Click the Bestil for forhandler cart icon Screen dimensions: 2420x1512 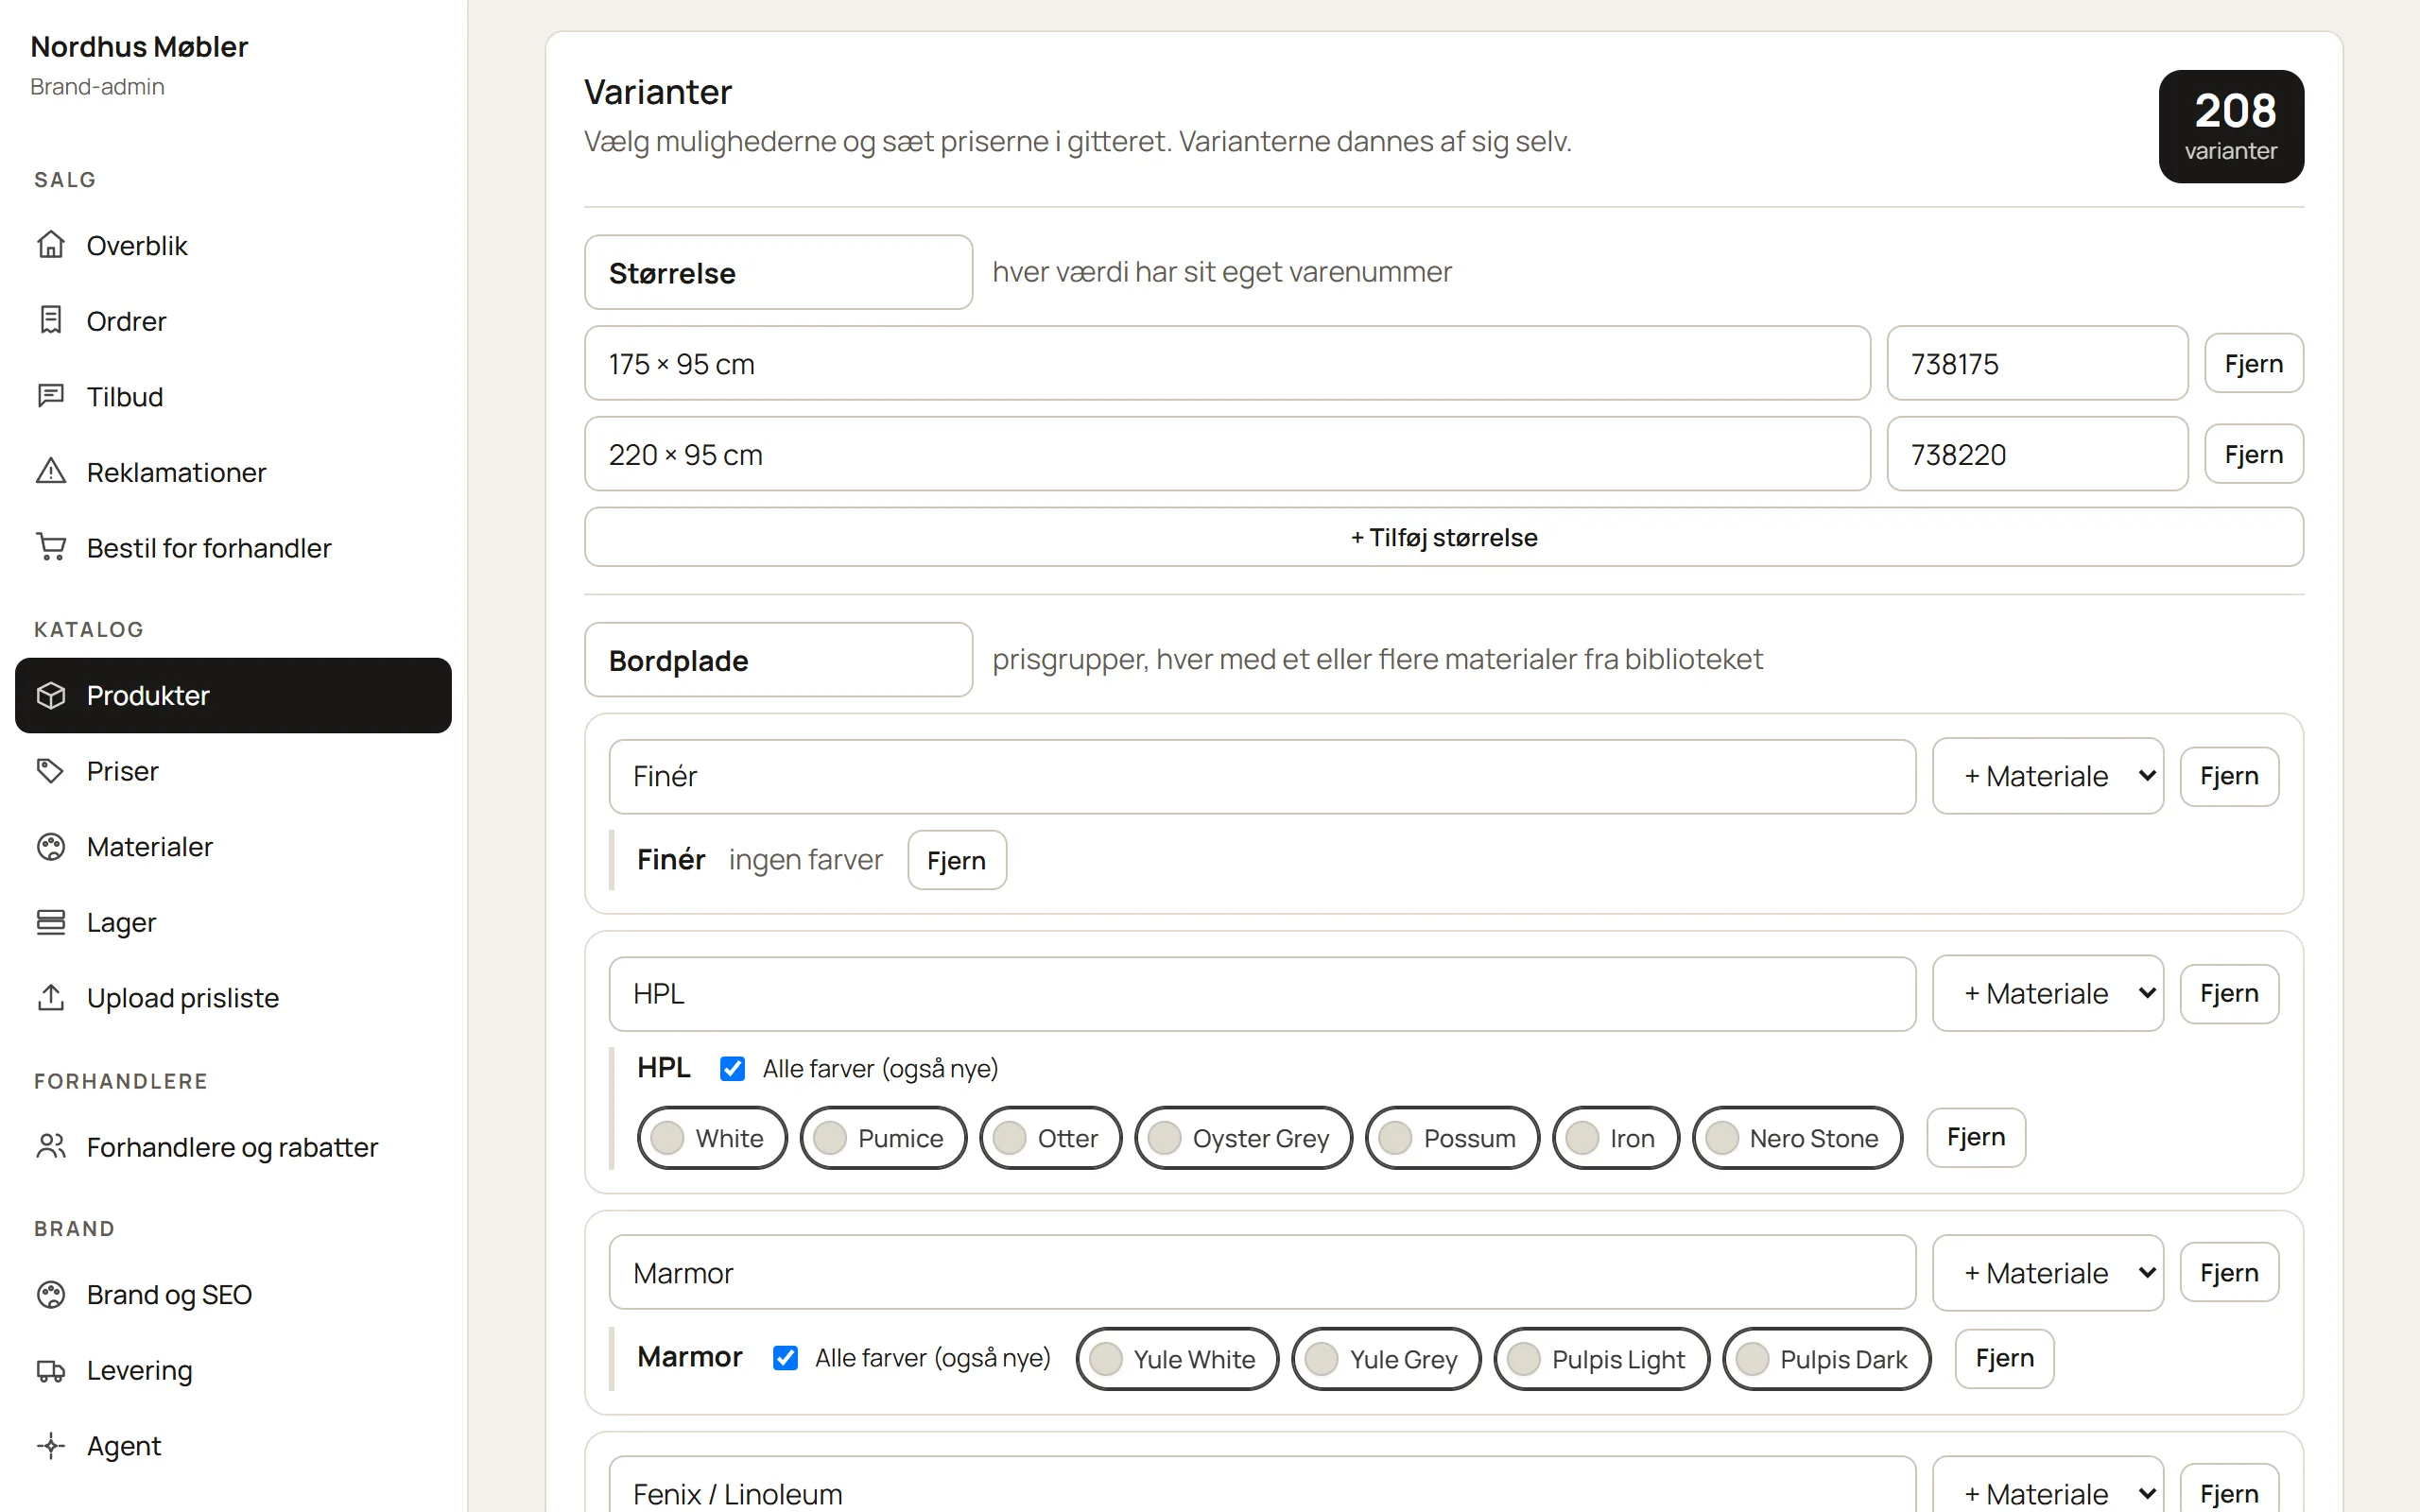click(x=51, y=547)
